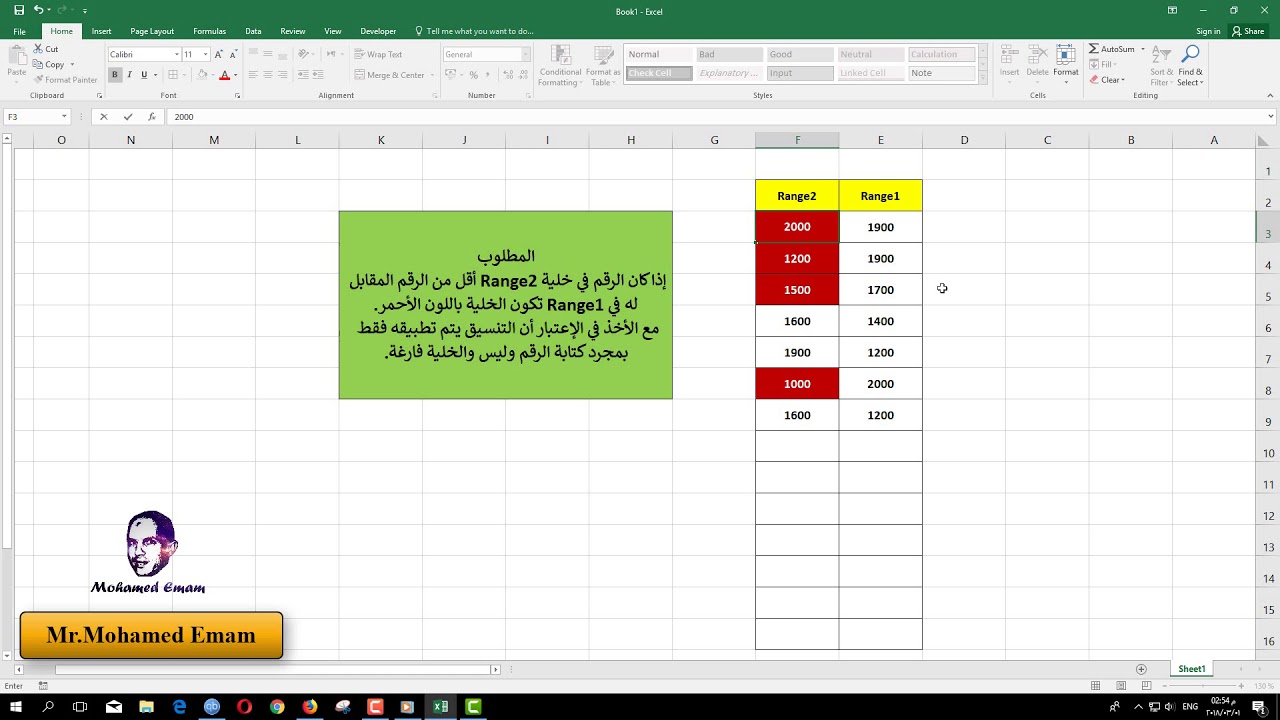The image size is (1280, 720).
Task: Click the Share button
Action: click(x=1248, y=31)
